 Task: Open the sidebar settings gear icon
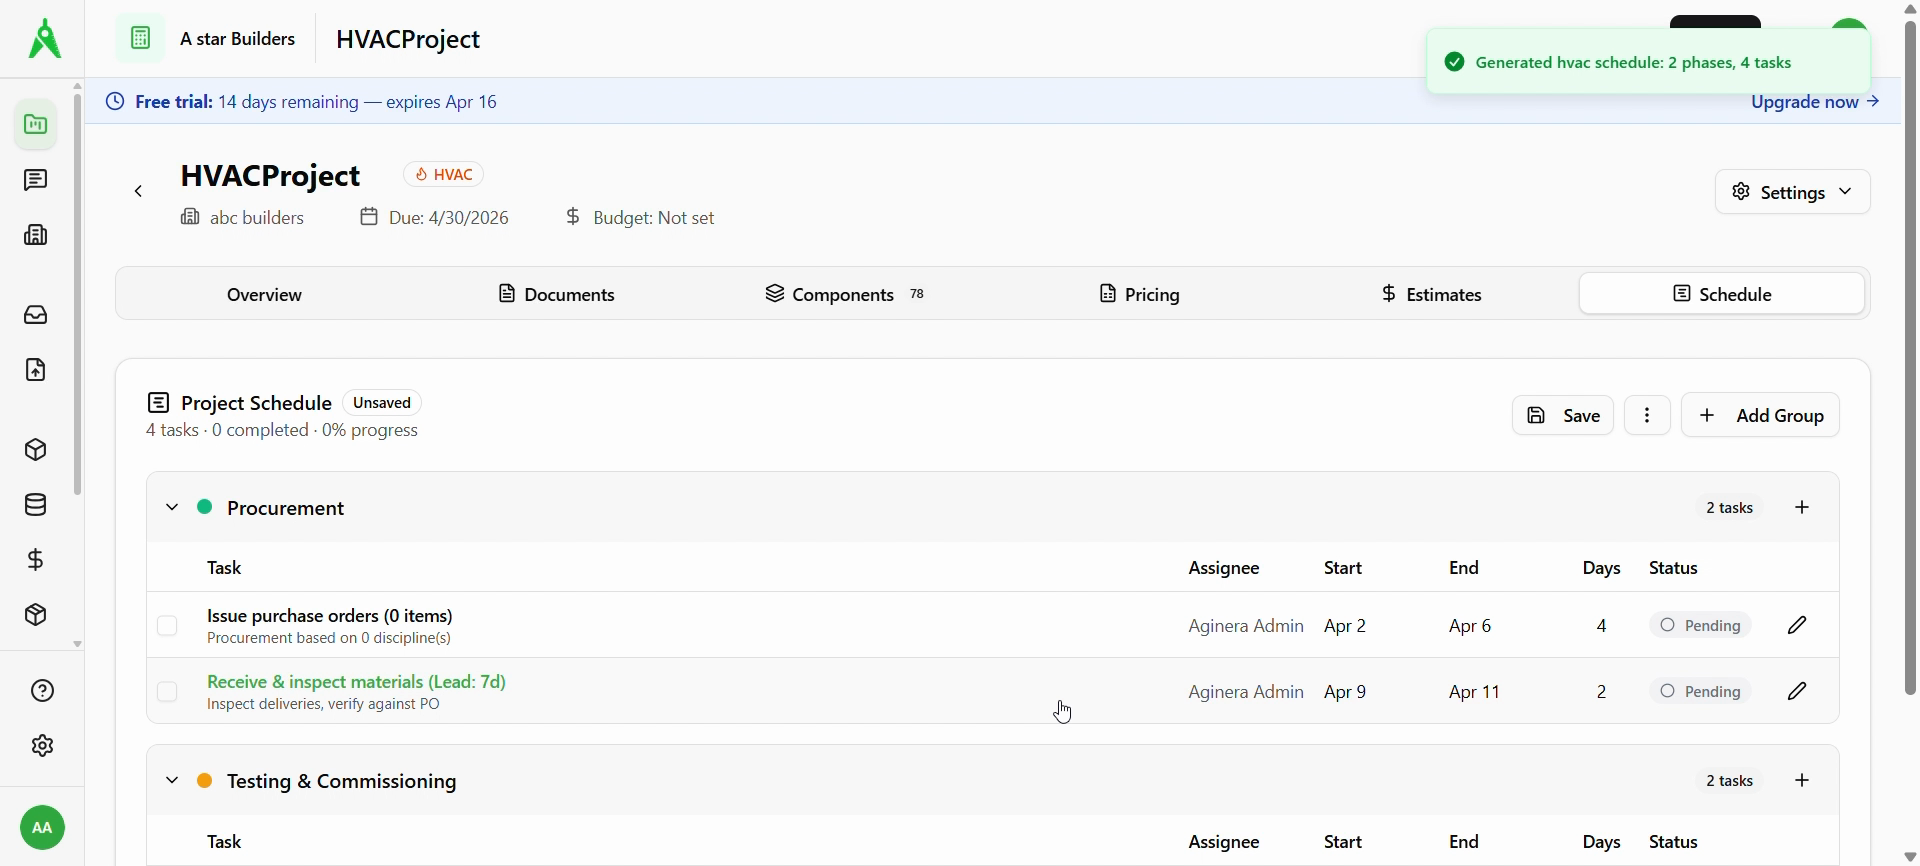pyautogui.click(x=42, y=746)
